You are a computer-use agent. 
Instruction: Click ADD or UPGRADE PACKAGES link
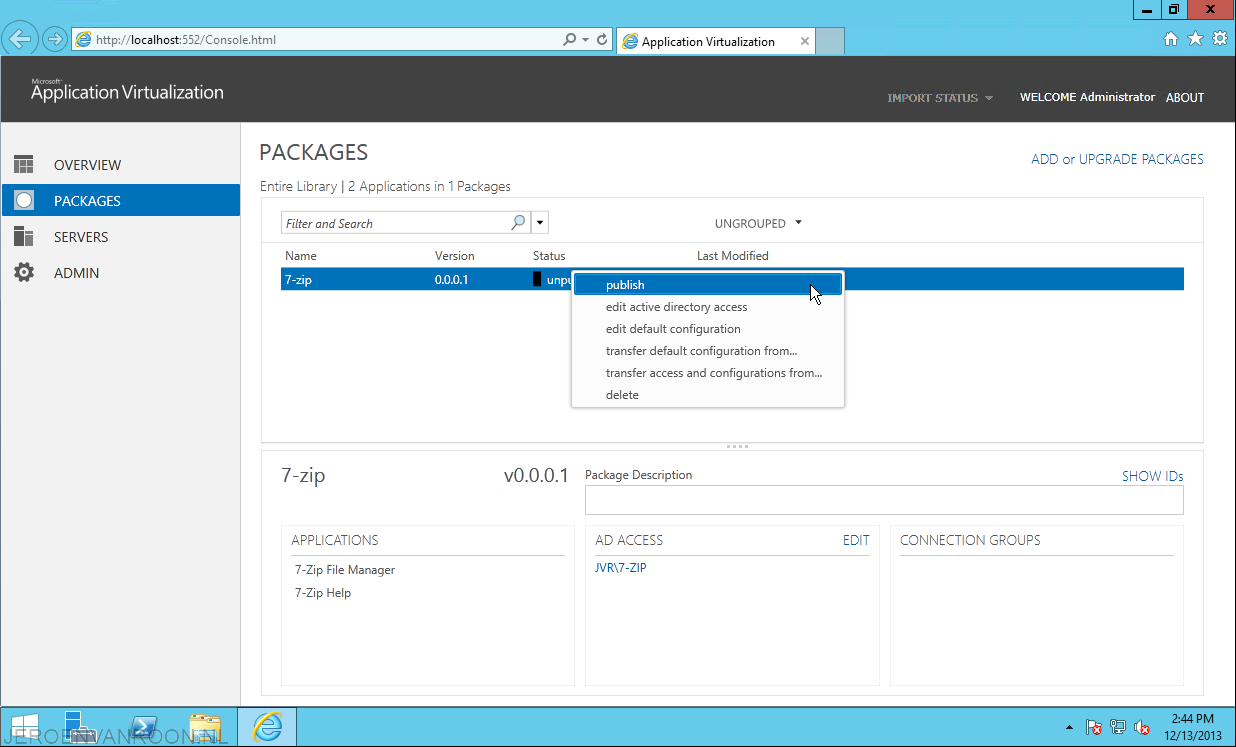(1117, 159)
